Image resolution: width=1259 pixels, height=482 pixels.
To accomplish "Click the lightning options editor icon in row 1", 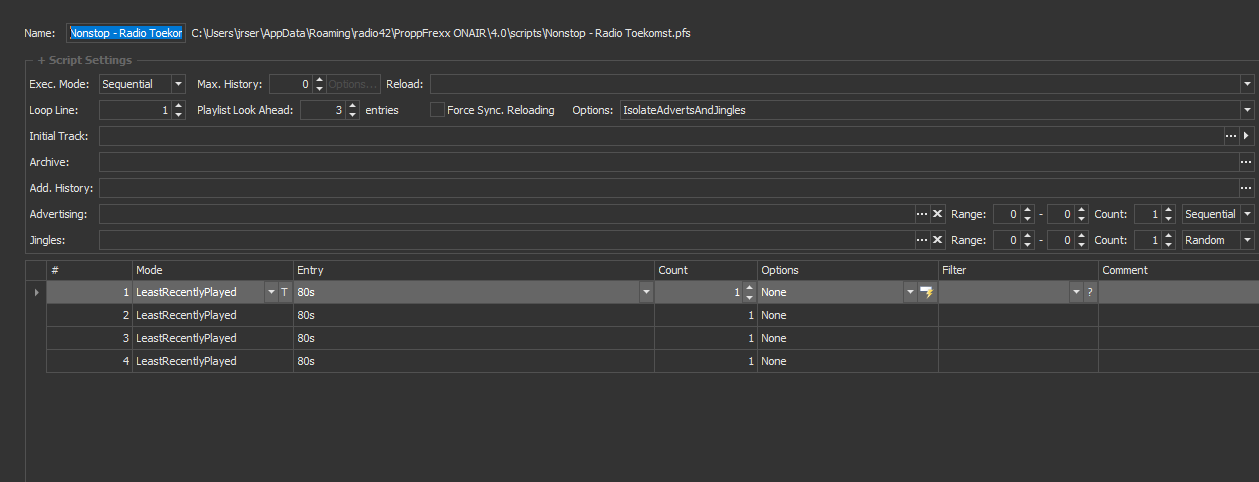I will click(926, 292).
